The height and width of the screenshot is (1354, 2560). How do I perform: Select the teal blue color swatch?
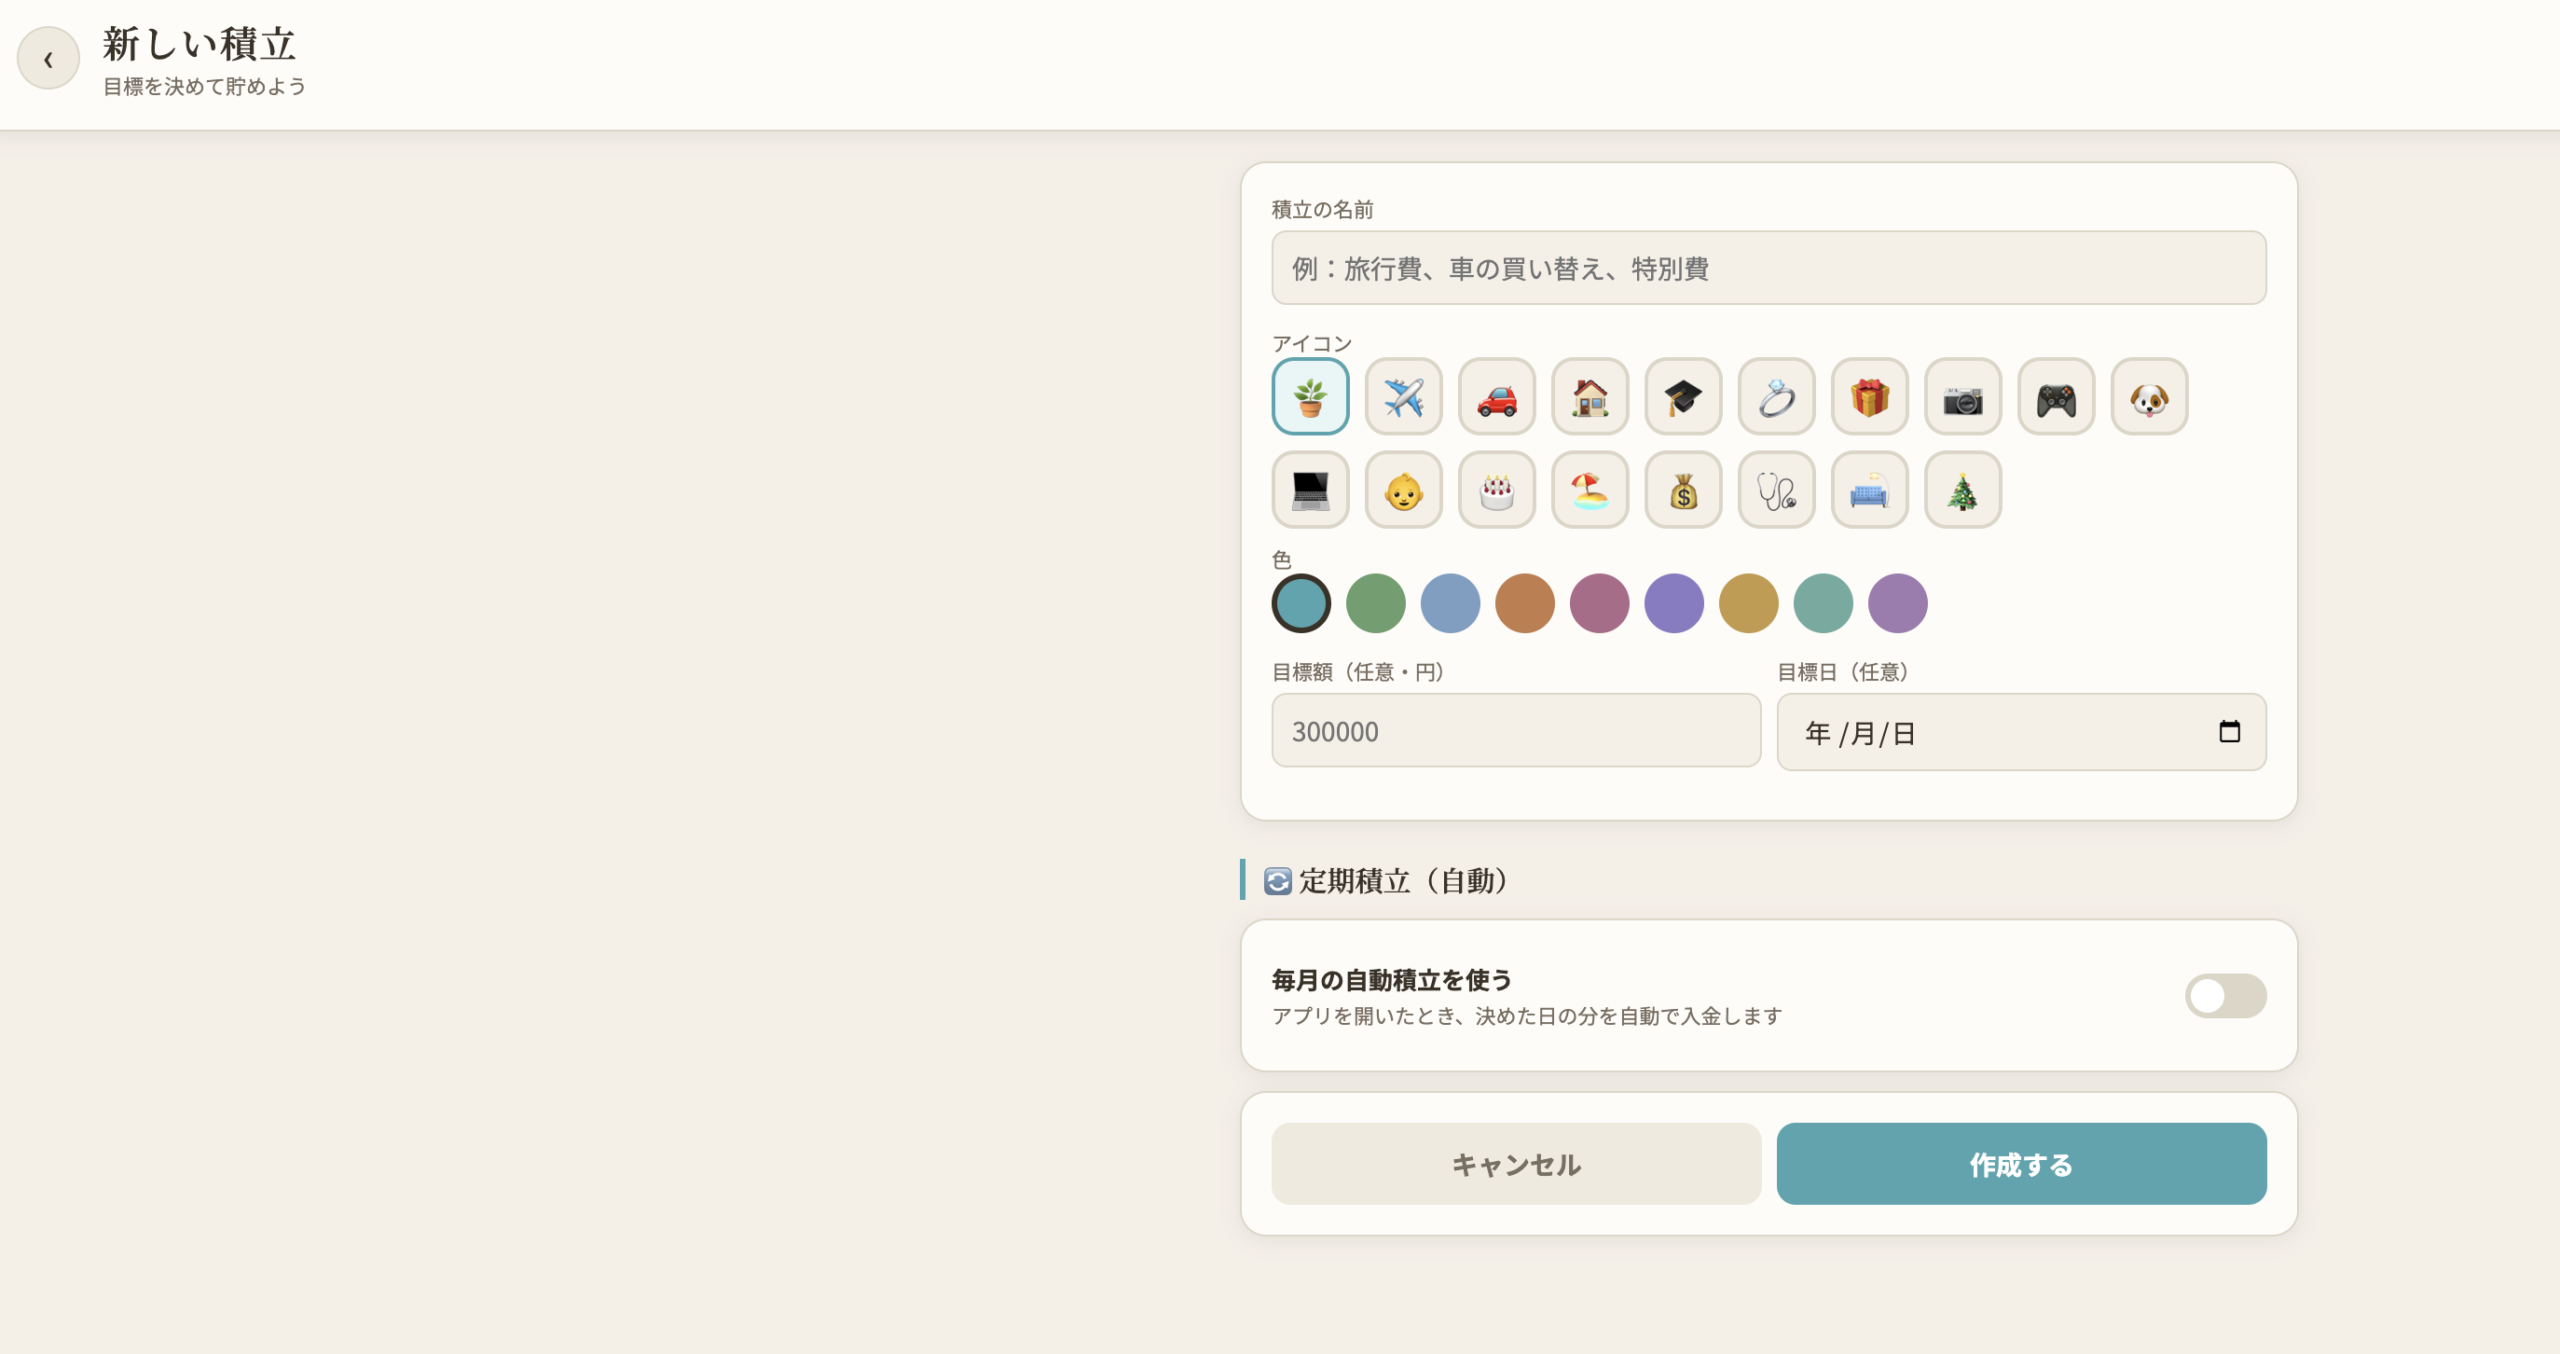click(x=1301, y=603)
